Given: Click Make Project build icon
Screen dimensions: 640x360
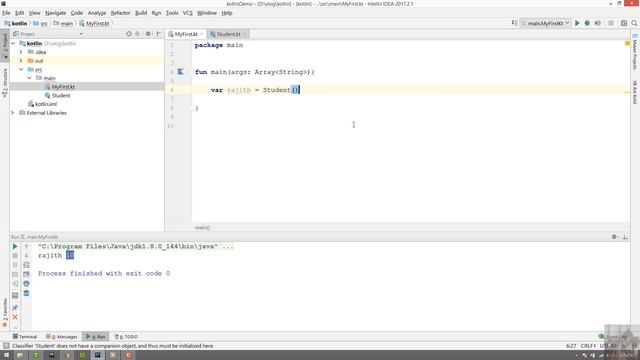Looking at the screenshot, I should tap(514, 23).
